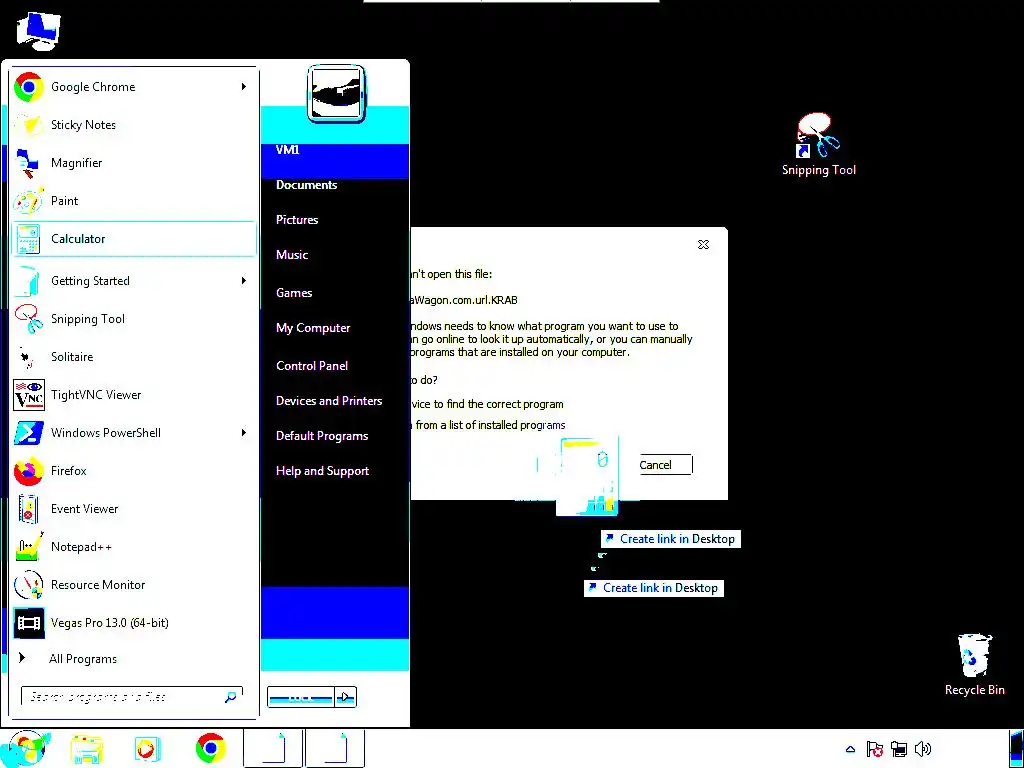Viewport: 1024px width, 768px height.
Task: Open the Resource Monitor icon
Action: tap(29, 584)
